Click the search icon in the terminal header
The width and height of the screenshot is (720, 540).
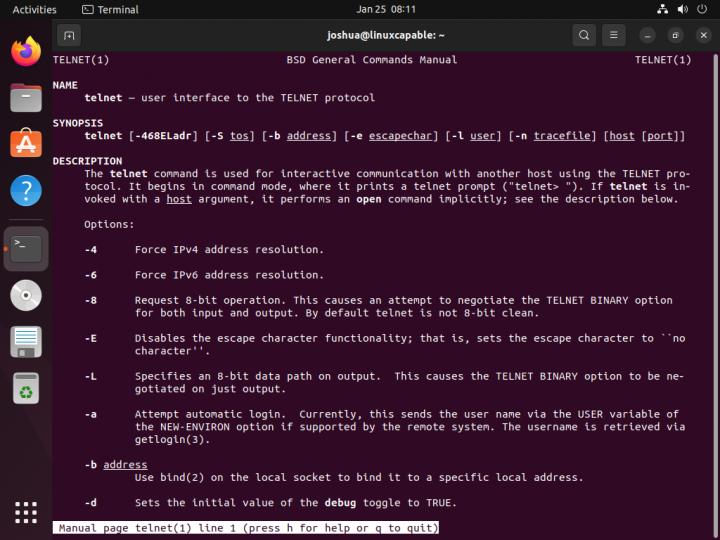[x=584, y=35]
